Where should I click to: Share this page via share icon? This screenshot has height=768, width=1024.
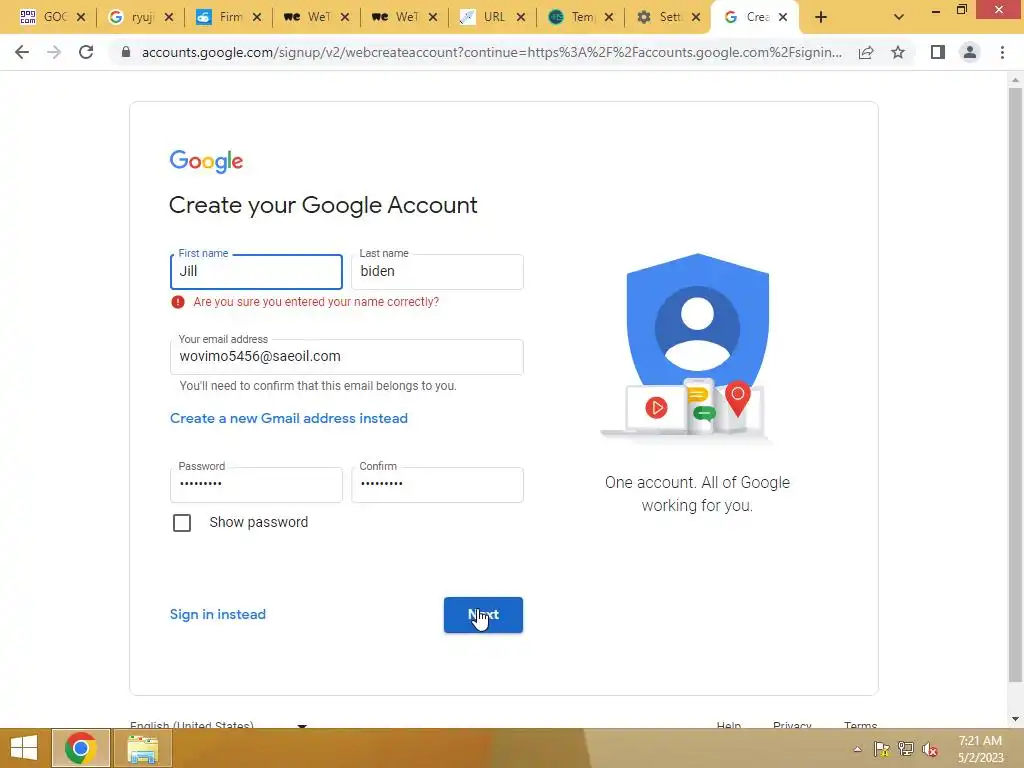[x=866, y=52]
